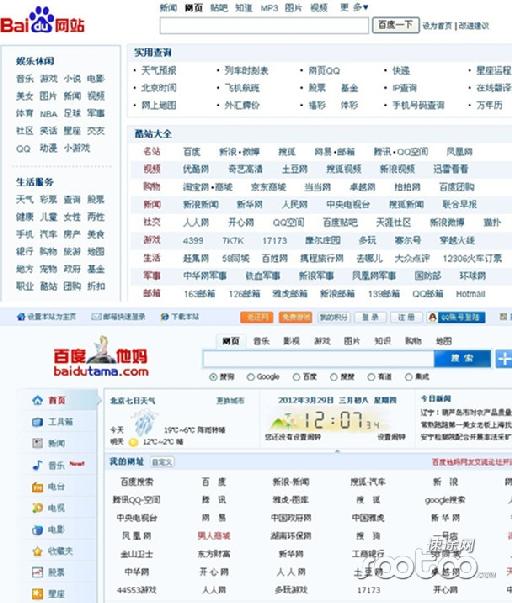Open the 天气预报 link in 实用查询
This screenshot has width=512, height=603.
pyautogui.click(x=159, y=70)
